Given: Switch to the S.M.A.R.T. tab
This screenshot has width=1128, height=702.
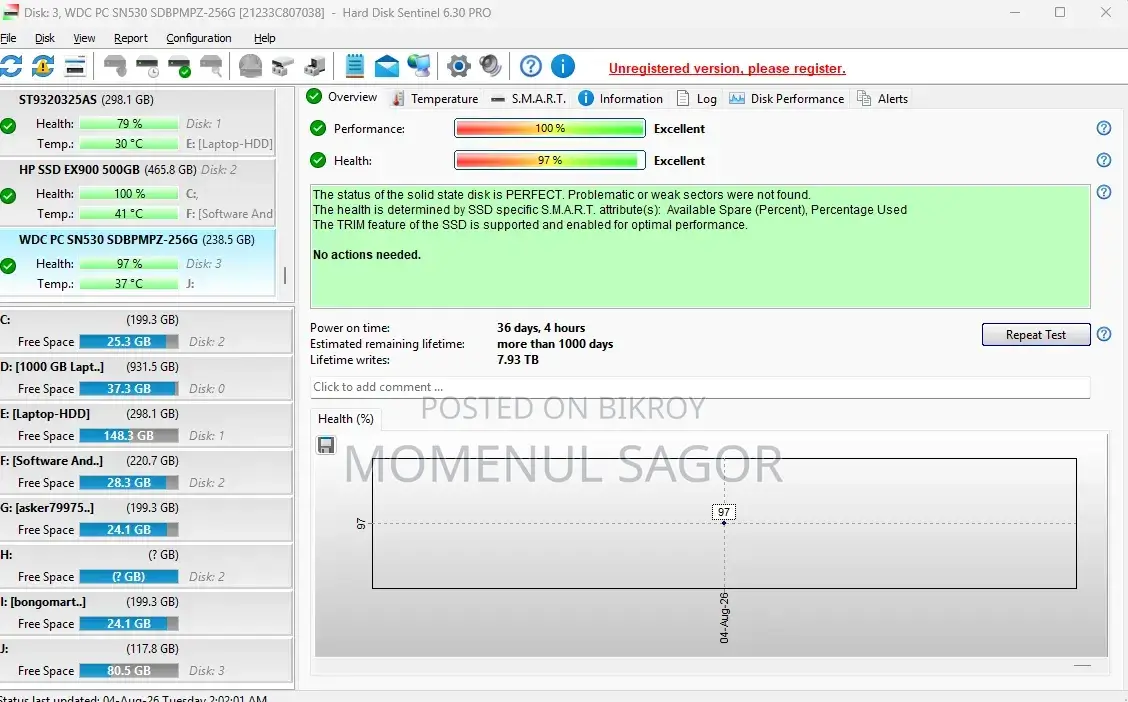Looking at the screenshot, I should click(x=528, y=99).
